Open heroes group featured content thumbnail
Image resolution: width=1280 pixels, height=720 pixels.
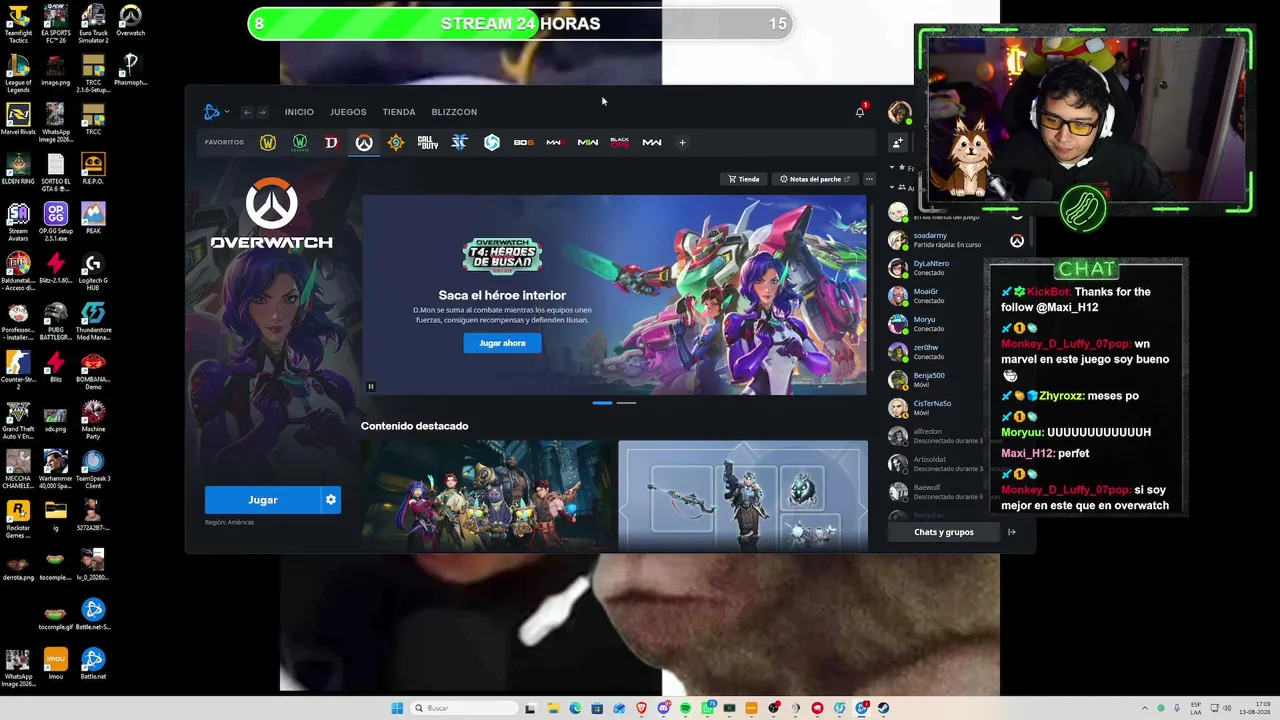(487, 496)
